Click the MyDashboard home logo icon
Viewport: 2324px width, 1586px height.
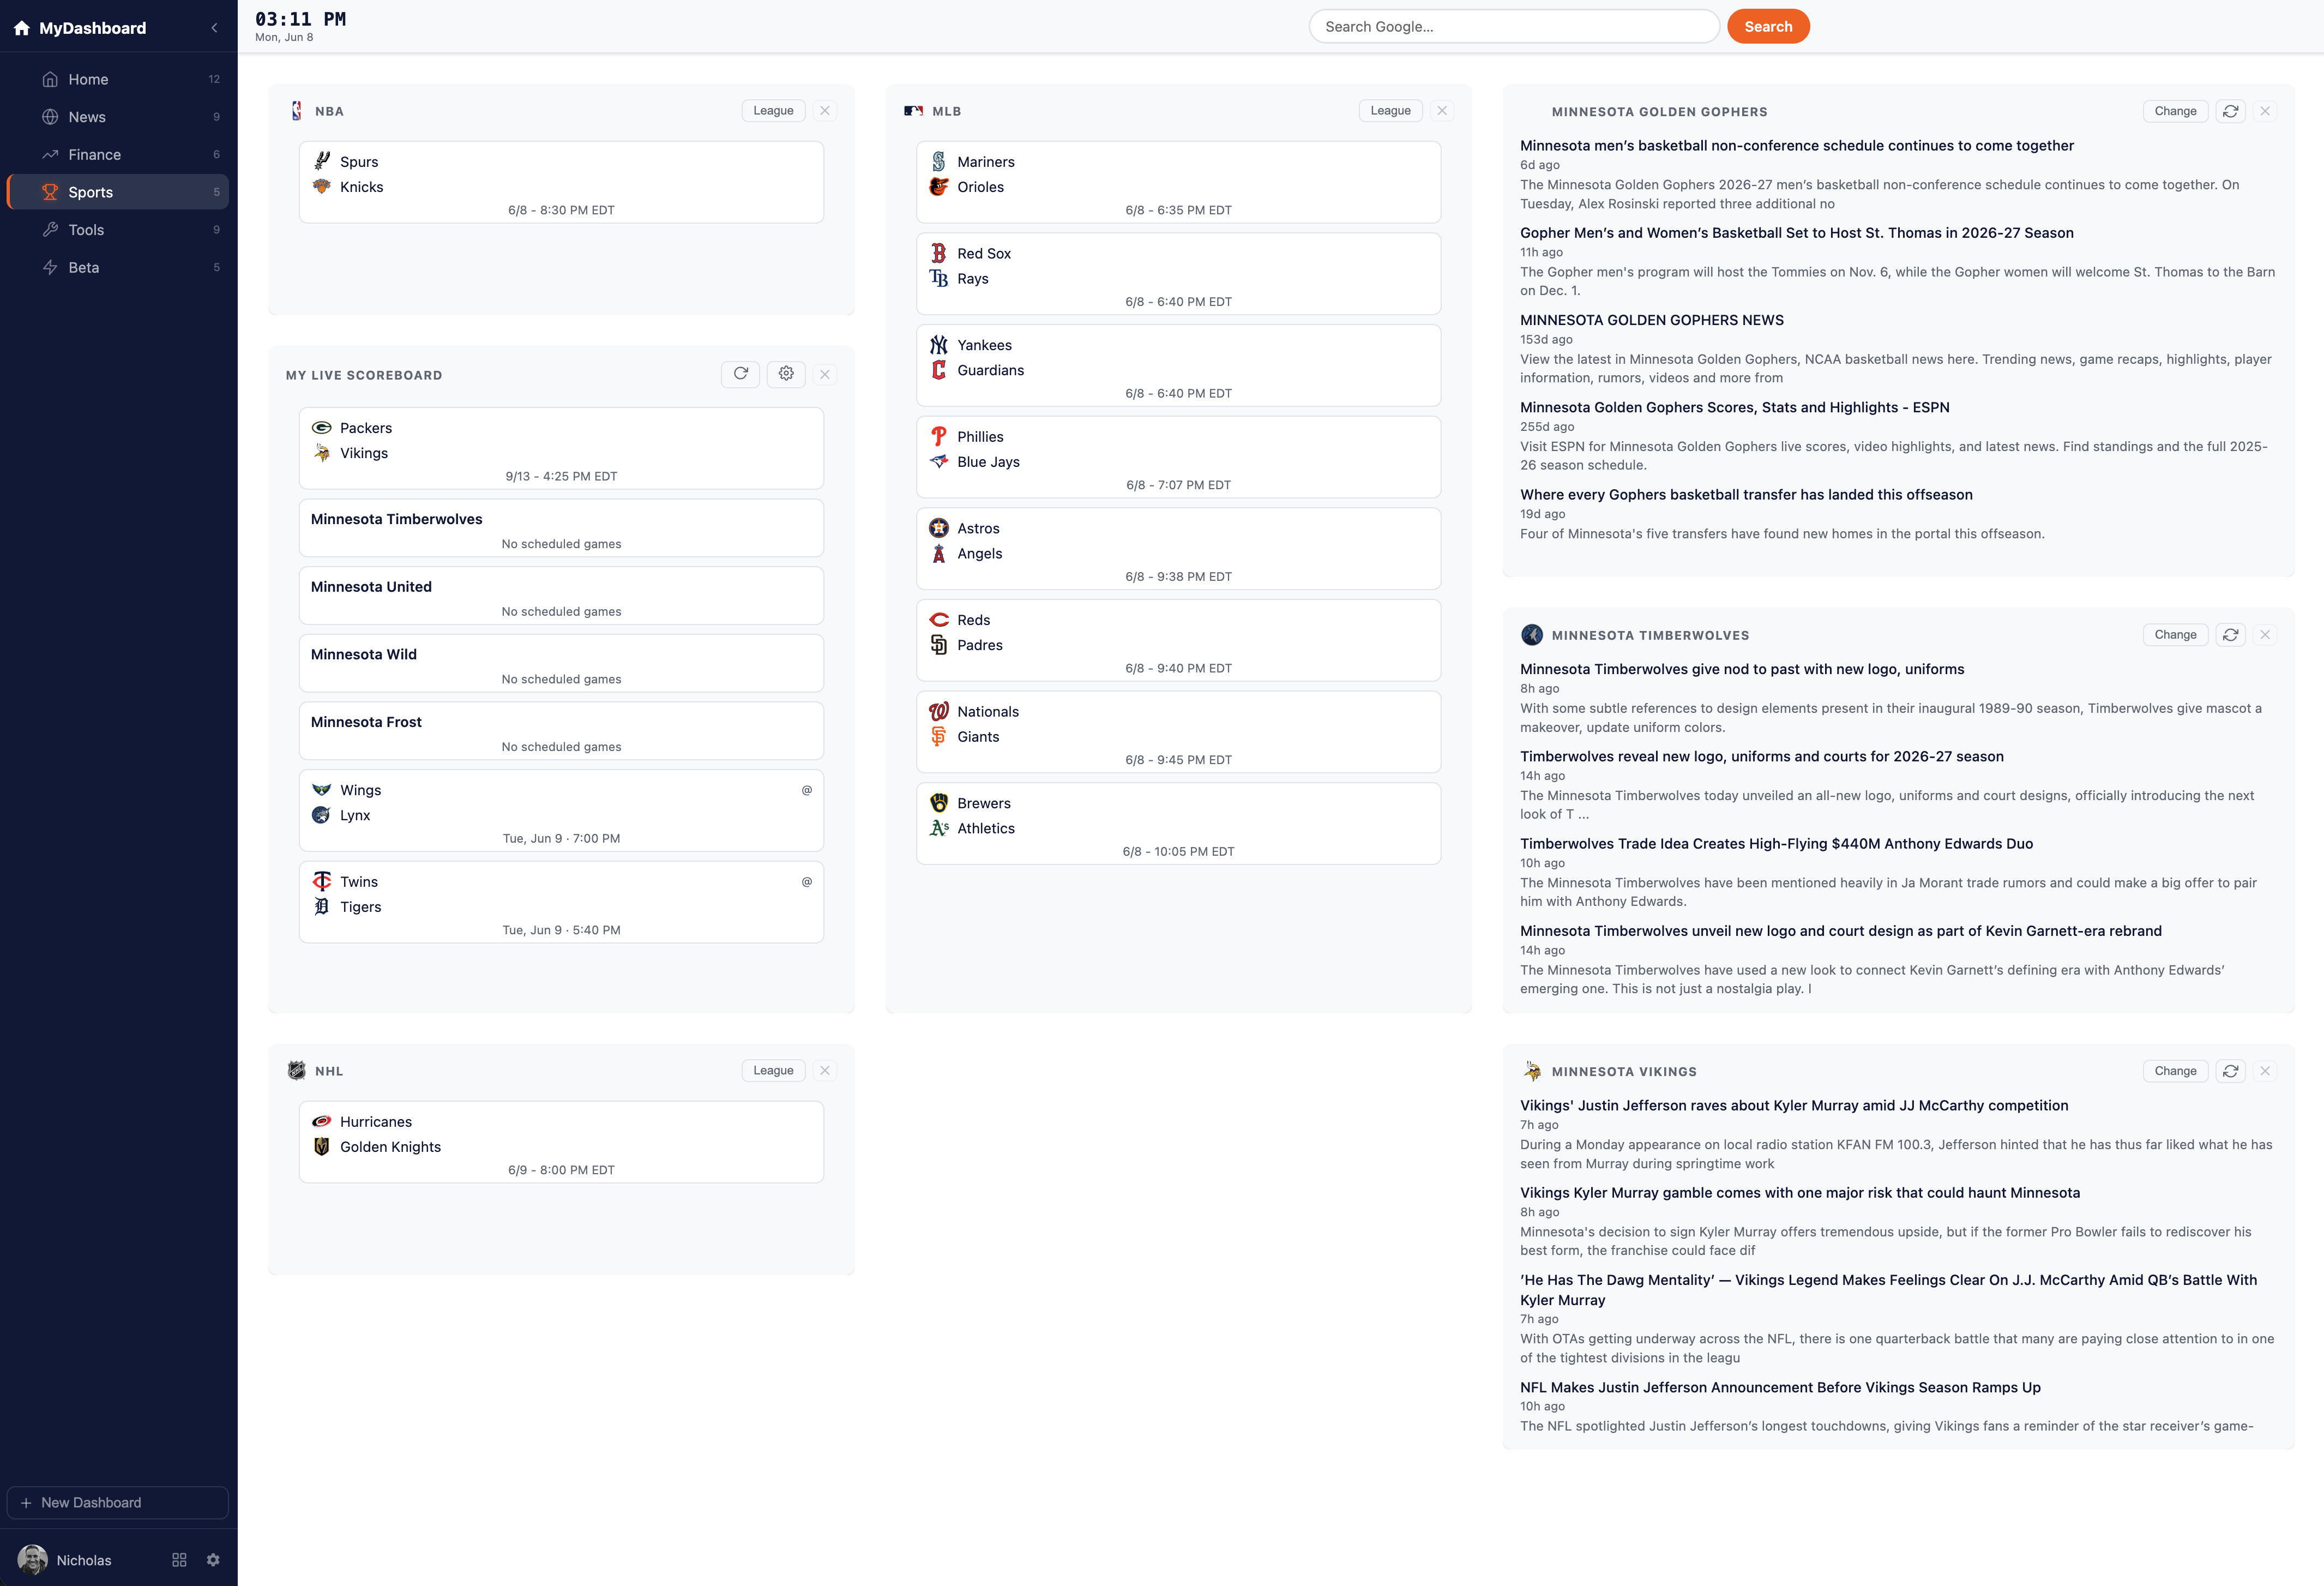pyautogui.click(x=21, y=28)
